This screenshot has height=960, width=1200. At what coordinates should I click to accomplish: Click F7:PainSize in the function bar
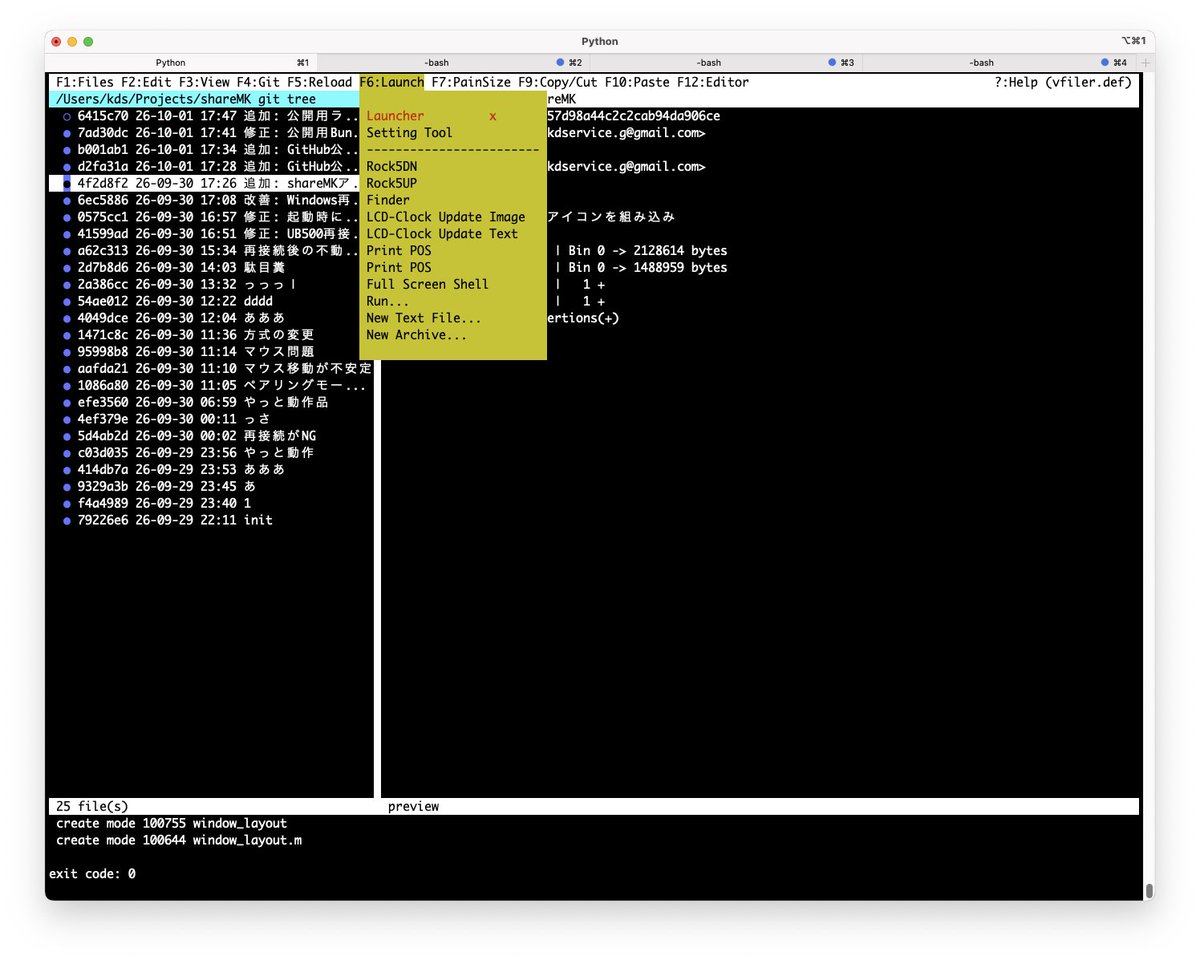click(471, 82)
